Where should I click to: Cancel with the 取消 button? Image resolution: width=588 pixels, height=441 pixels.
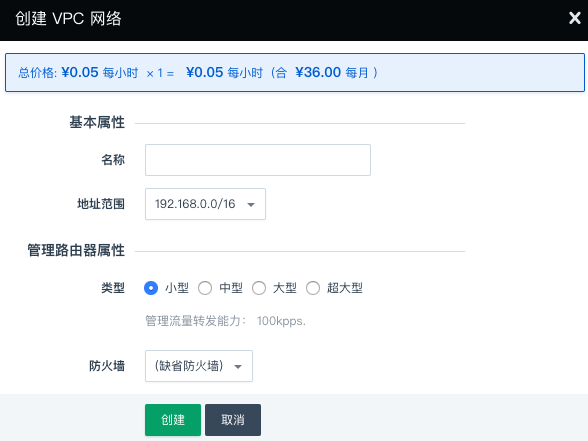pos(233,420)
